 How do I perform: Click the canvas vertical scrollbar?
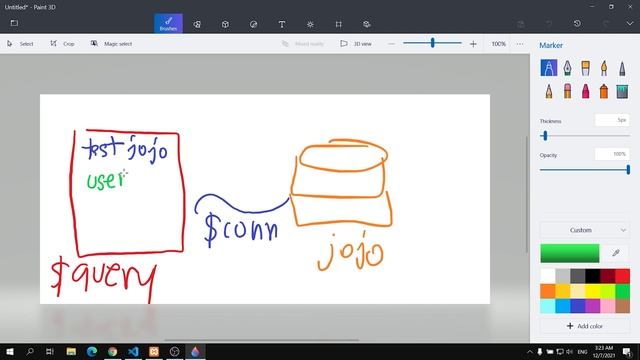[x=527, y=195]
